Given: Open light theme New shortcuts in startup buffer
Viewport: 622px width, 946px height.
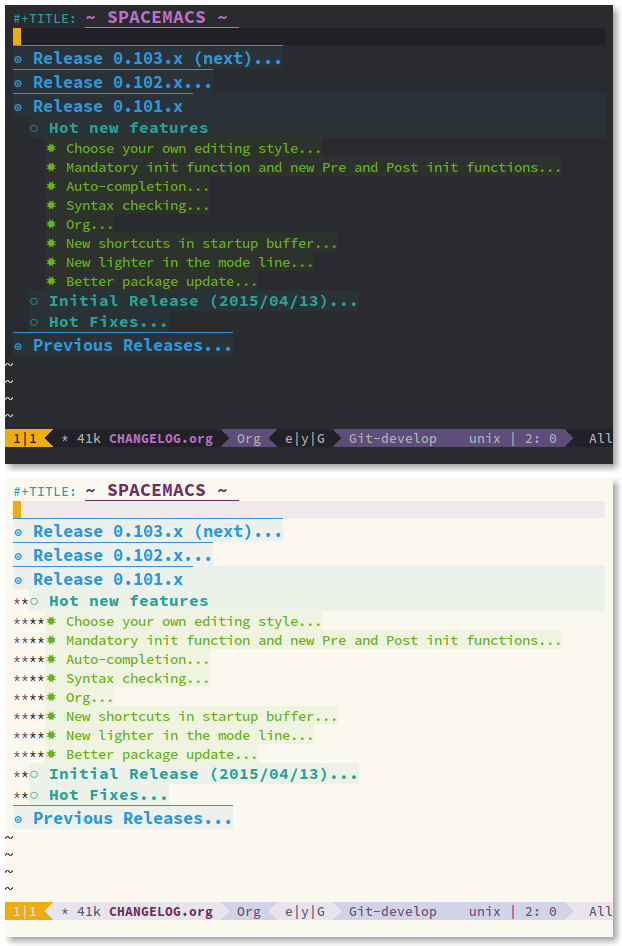Looking at the screenshot, I should click(201, 716).
